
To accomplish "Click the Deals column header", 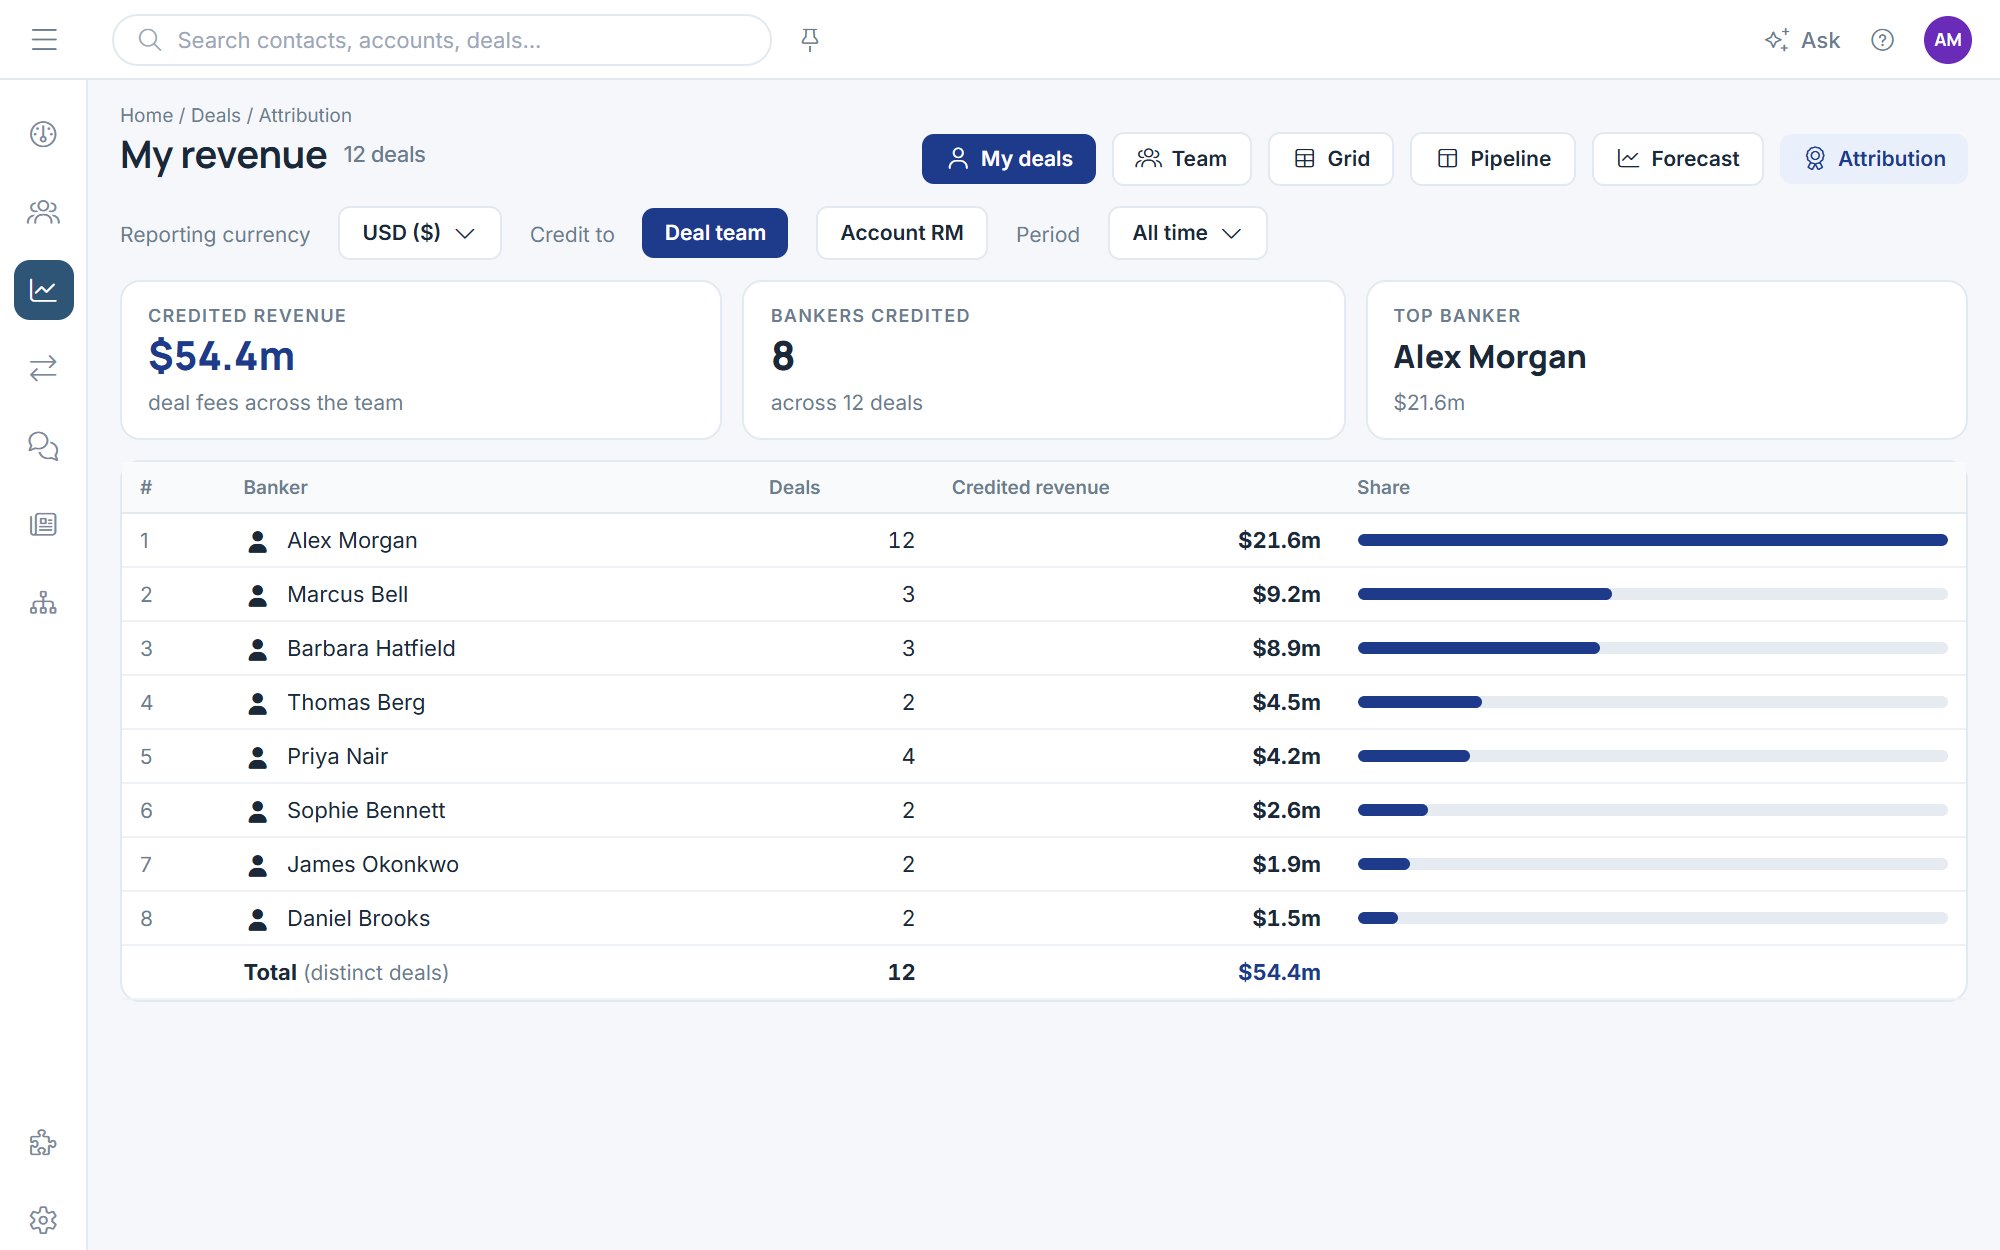I will [794, 487].
